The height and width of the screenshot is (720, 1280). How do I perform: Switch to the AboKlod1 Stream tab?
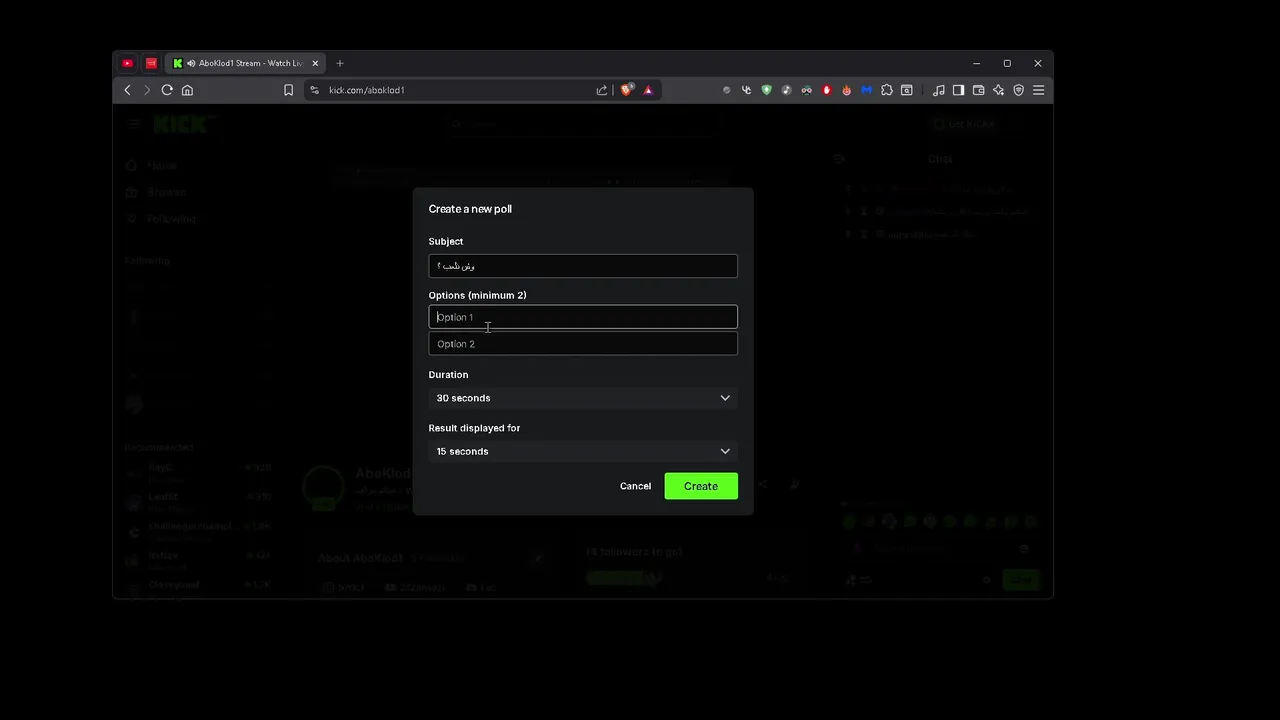coord(244,63)
